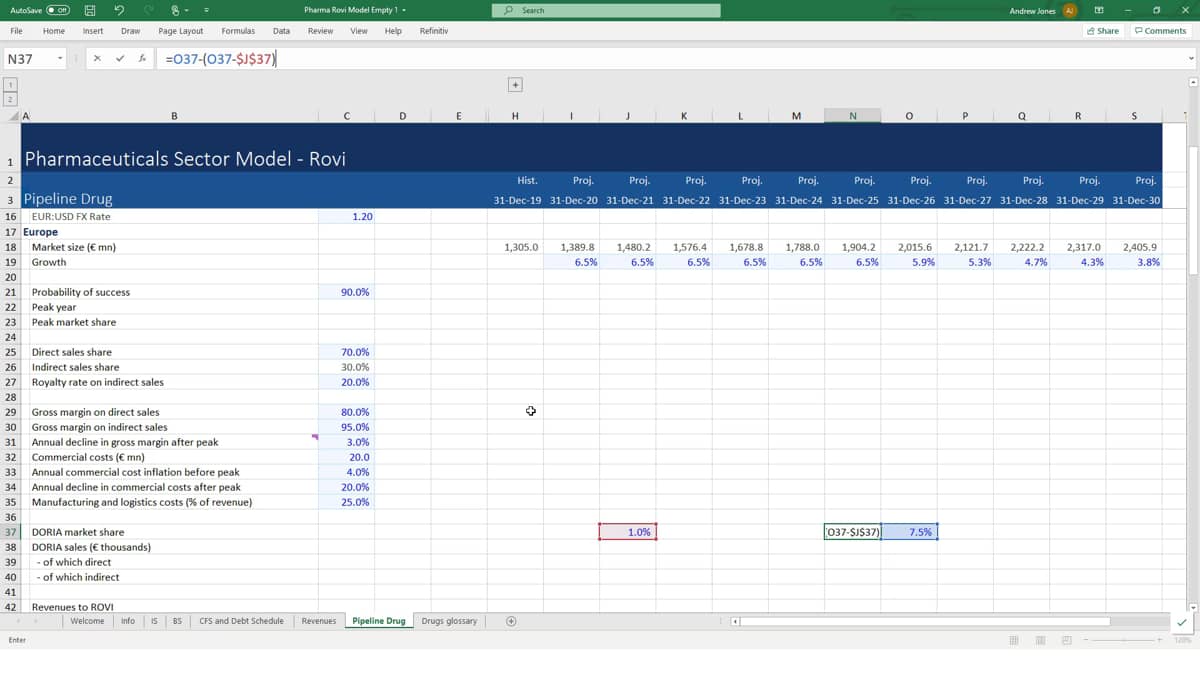Viewport: 1200px width, 675px height.
Task: Click the Search box in title bar
Action: click(x=606, y=11)
